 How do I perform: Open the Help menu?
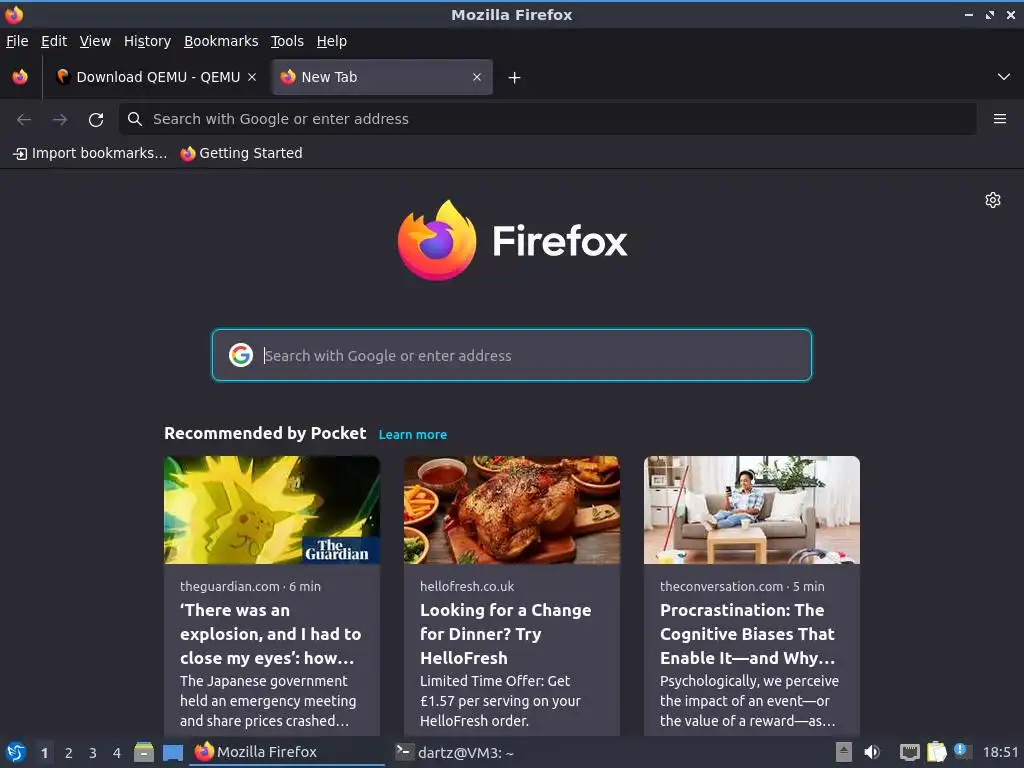pos(332,41)
